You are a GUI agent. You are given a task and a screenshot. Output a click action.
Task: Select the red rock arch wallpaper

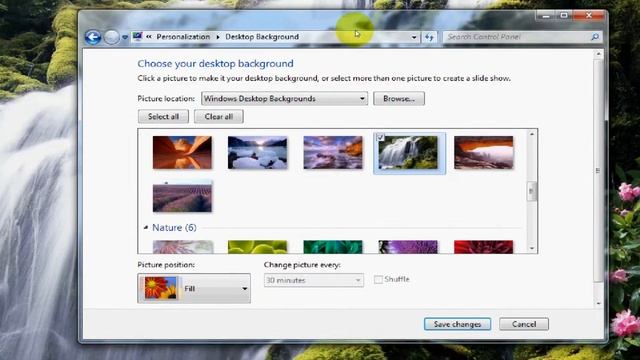click(484, 152)
